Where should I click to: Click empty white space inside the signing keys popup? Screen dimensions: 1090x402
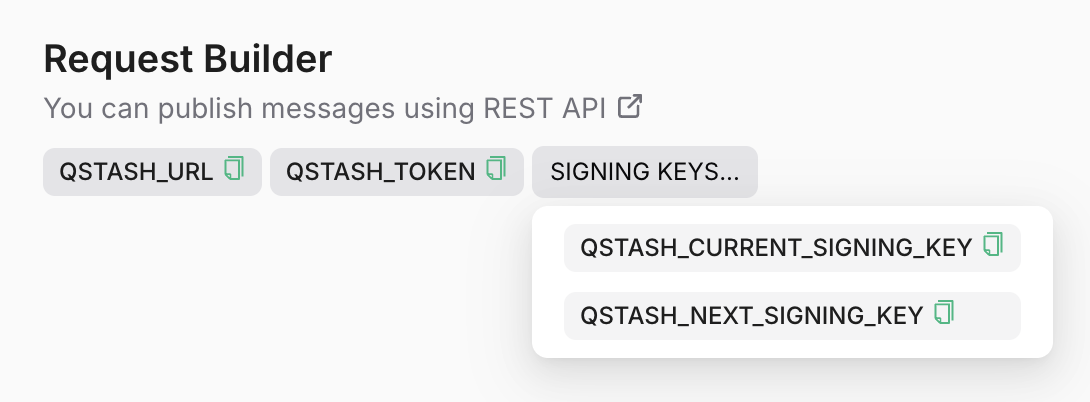[x=792, y=282]
